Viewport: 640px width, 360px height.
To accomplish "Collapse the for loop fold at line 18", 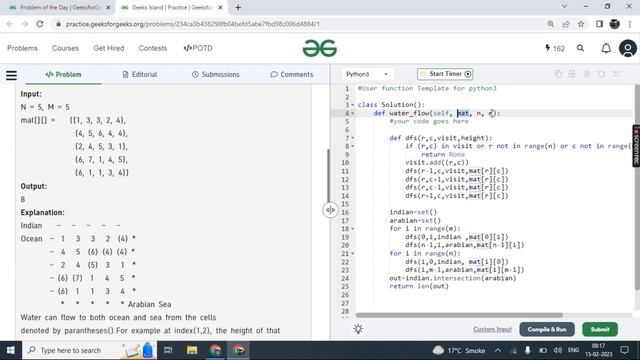I will tap(353, 229).
